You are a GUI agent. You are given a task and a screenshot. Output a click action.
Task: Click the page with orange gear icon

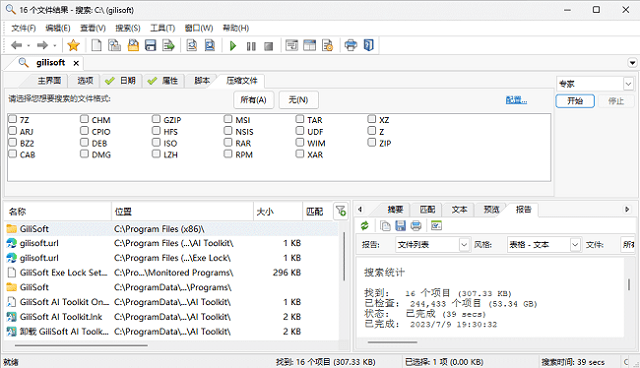click(x=327, y=45)
